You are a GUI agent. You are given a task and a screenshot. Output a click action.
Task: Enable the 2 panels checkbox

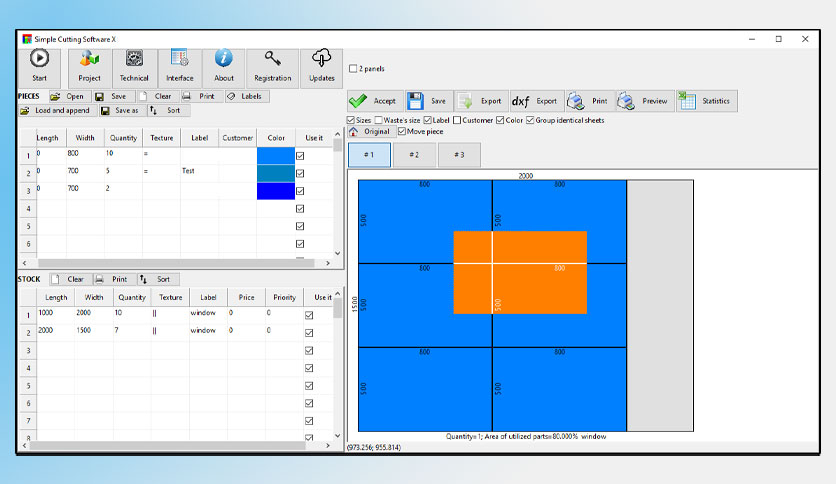353,69
